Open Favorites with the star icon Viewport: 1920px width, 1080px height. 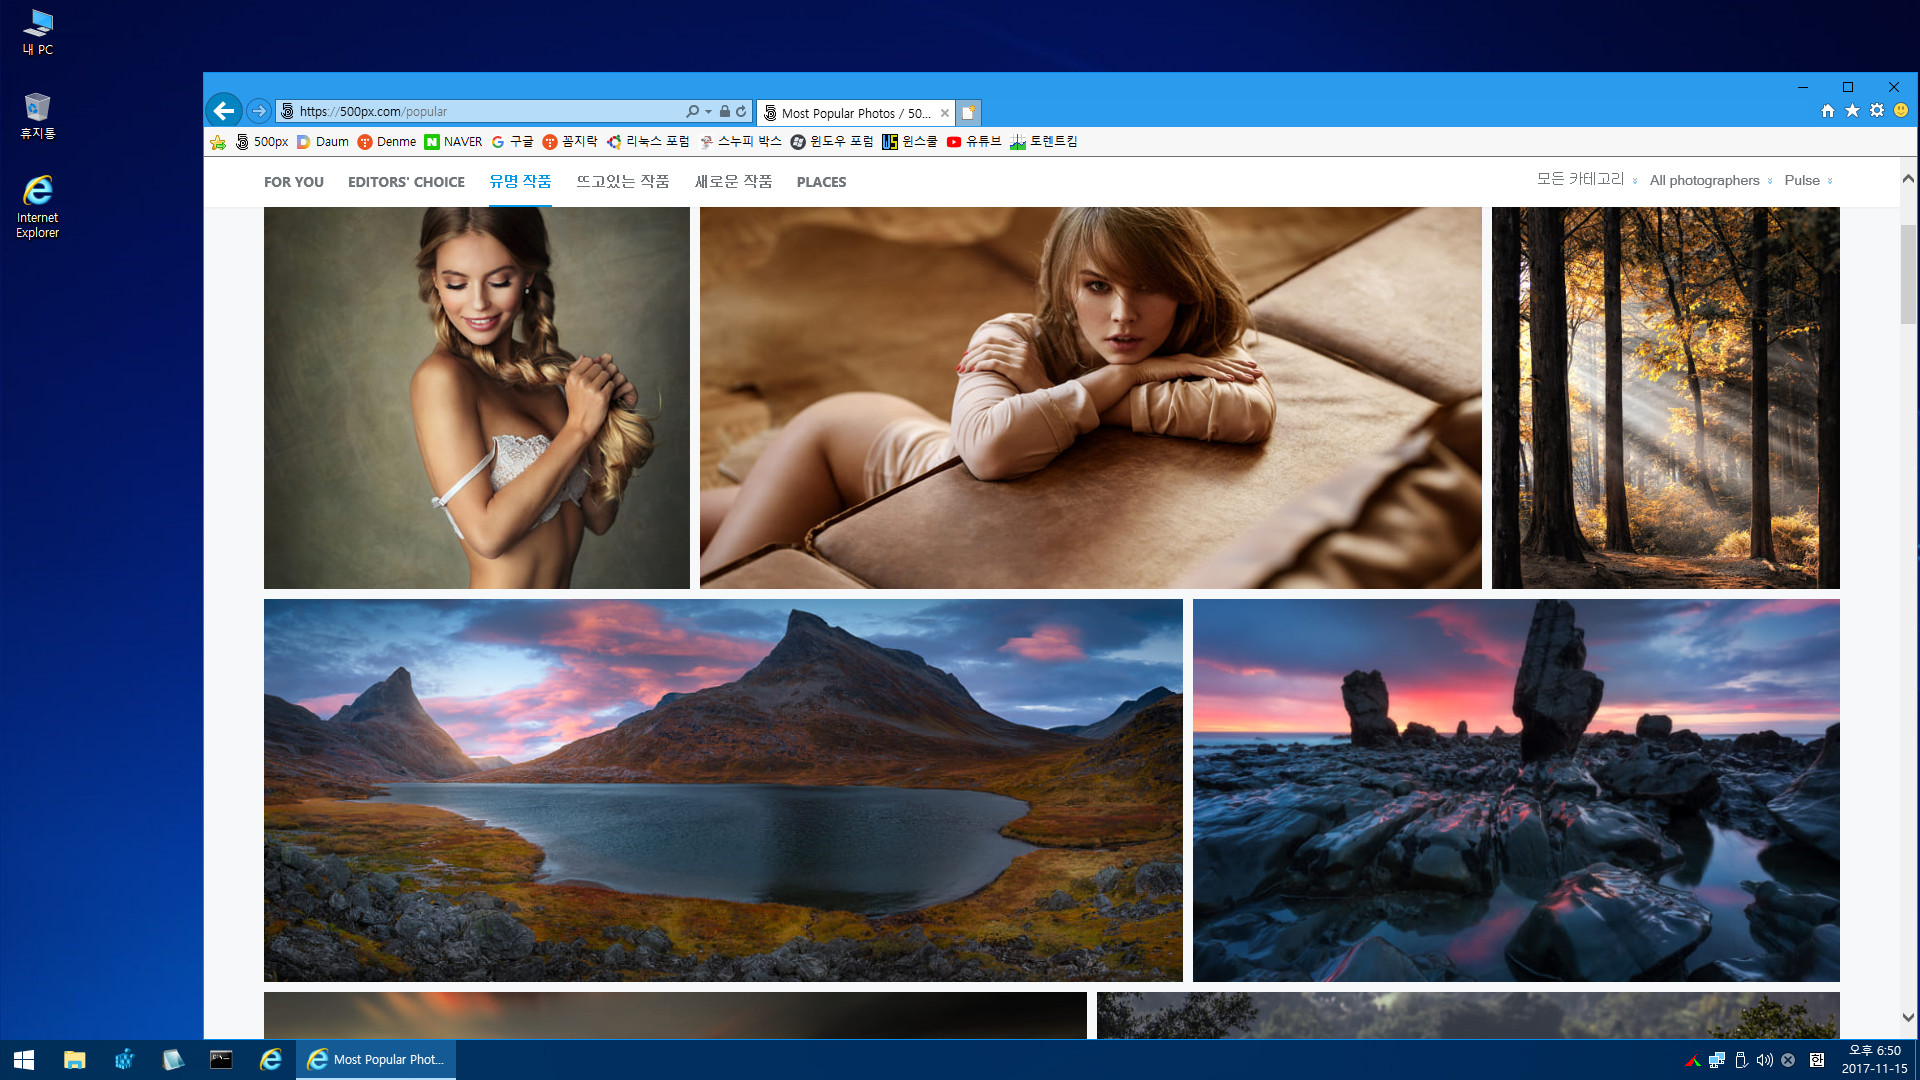click(1852, 111)
